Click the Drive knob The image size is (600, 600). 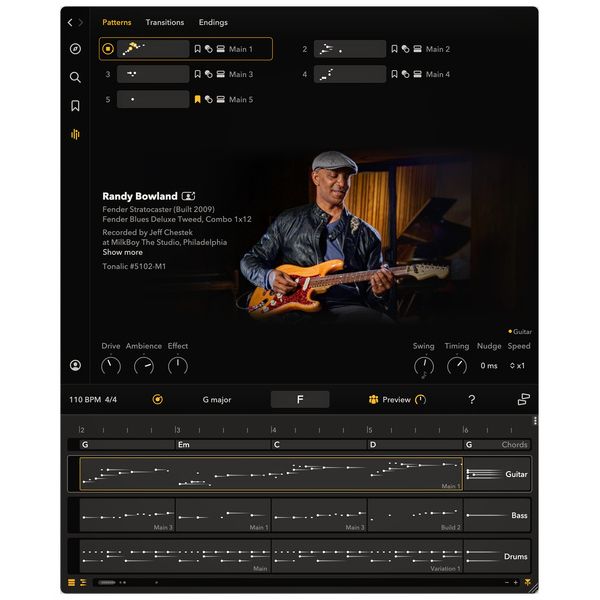111,366
